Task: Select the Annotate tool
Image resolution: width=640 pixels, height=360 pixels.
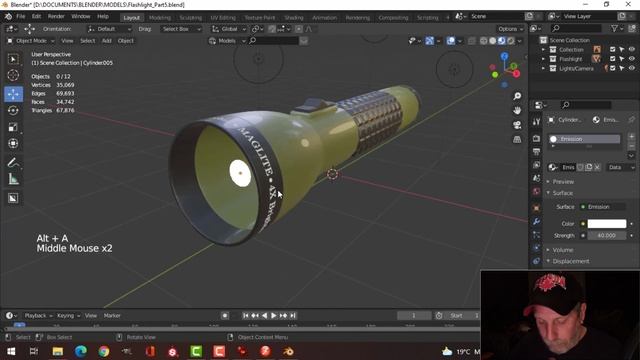Action: (x=13, y=163)
